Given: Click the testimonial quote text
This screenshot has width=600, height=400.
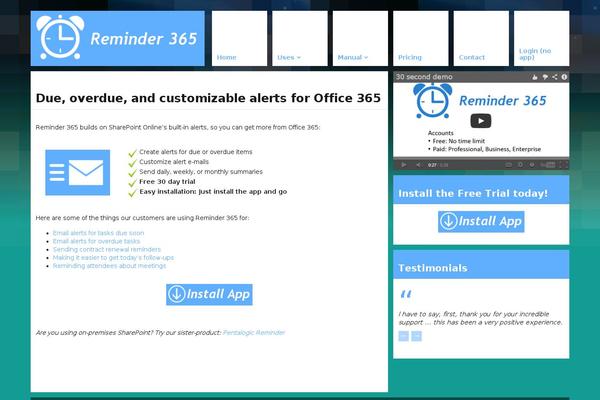Looking at the screenshot, I should coord(480,318).
